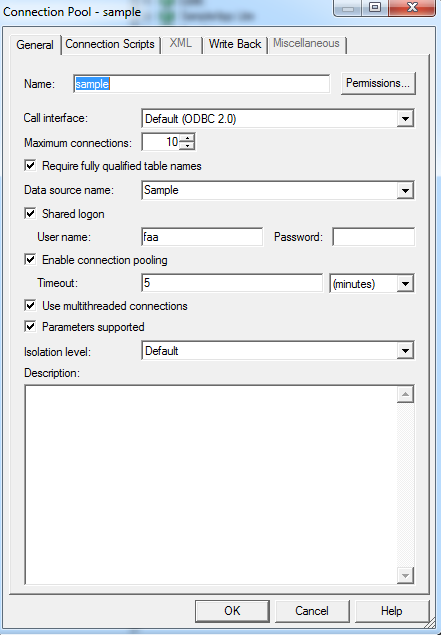Uncheck the Parameters supported option
Image resolution: width=441 pixels, height=635 pixels.
click(30, 326)
